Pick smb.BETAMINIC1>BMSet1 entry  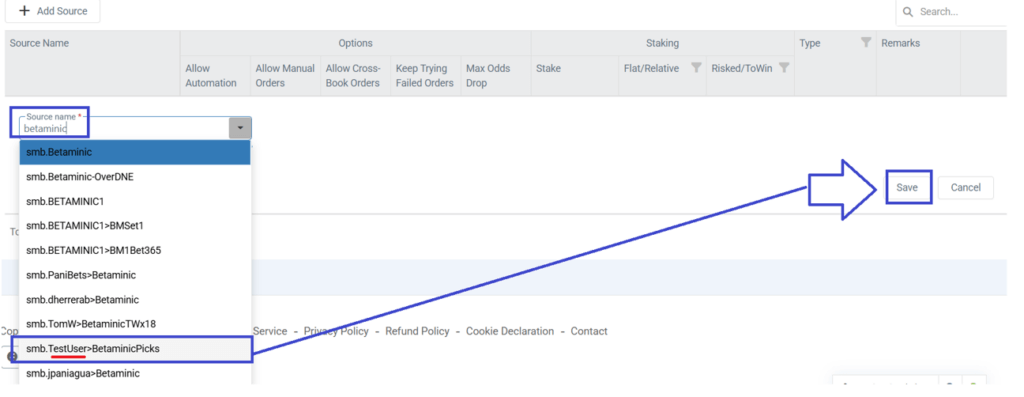pos(135,226)
